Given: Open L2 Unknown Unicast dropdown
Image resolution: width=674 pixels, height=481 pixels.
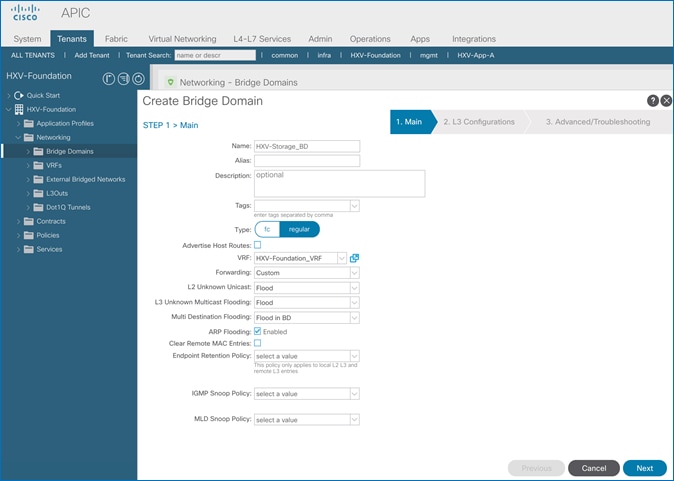Looking at the screenshot, I should (x=355, y=288).
